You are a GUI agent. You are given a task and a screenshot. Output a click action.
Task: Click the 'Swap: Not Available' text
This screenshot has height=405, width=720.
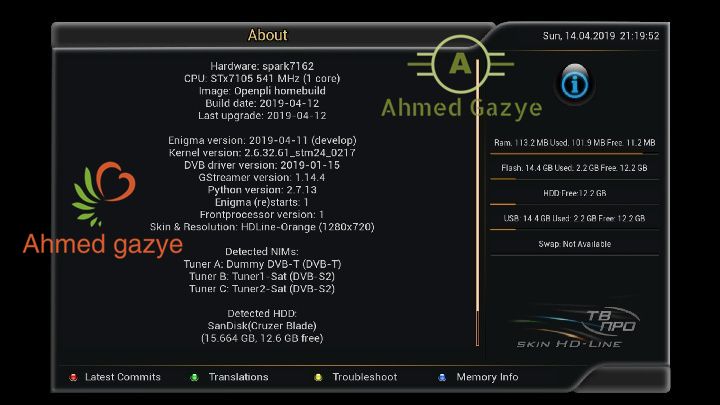tap(574, 244)
